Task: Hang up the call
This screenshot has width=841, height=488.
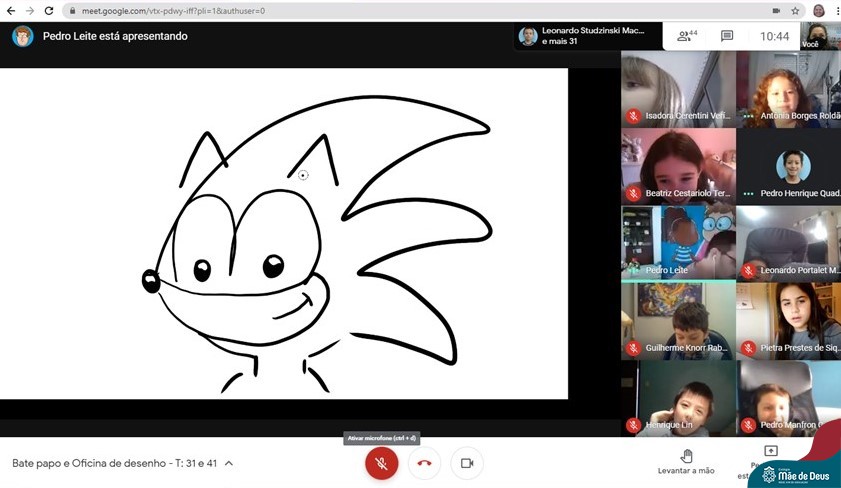Action: [424, 463]
